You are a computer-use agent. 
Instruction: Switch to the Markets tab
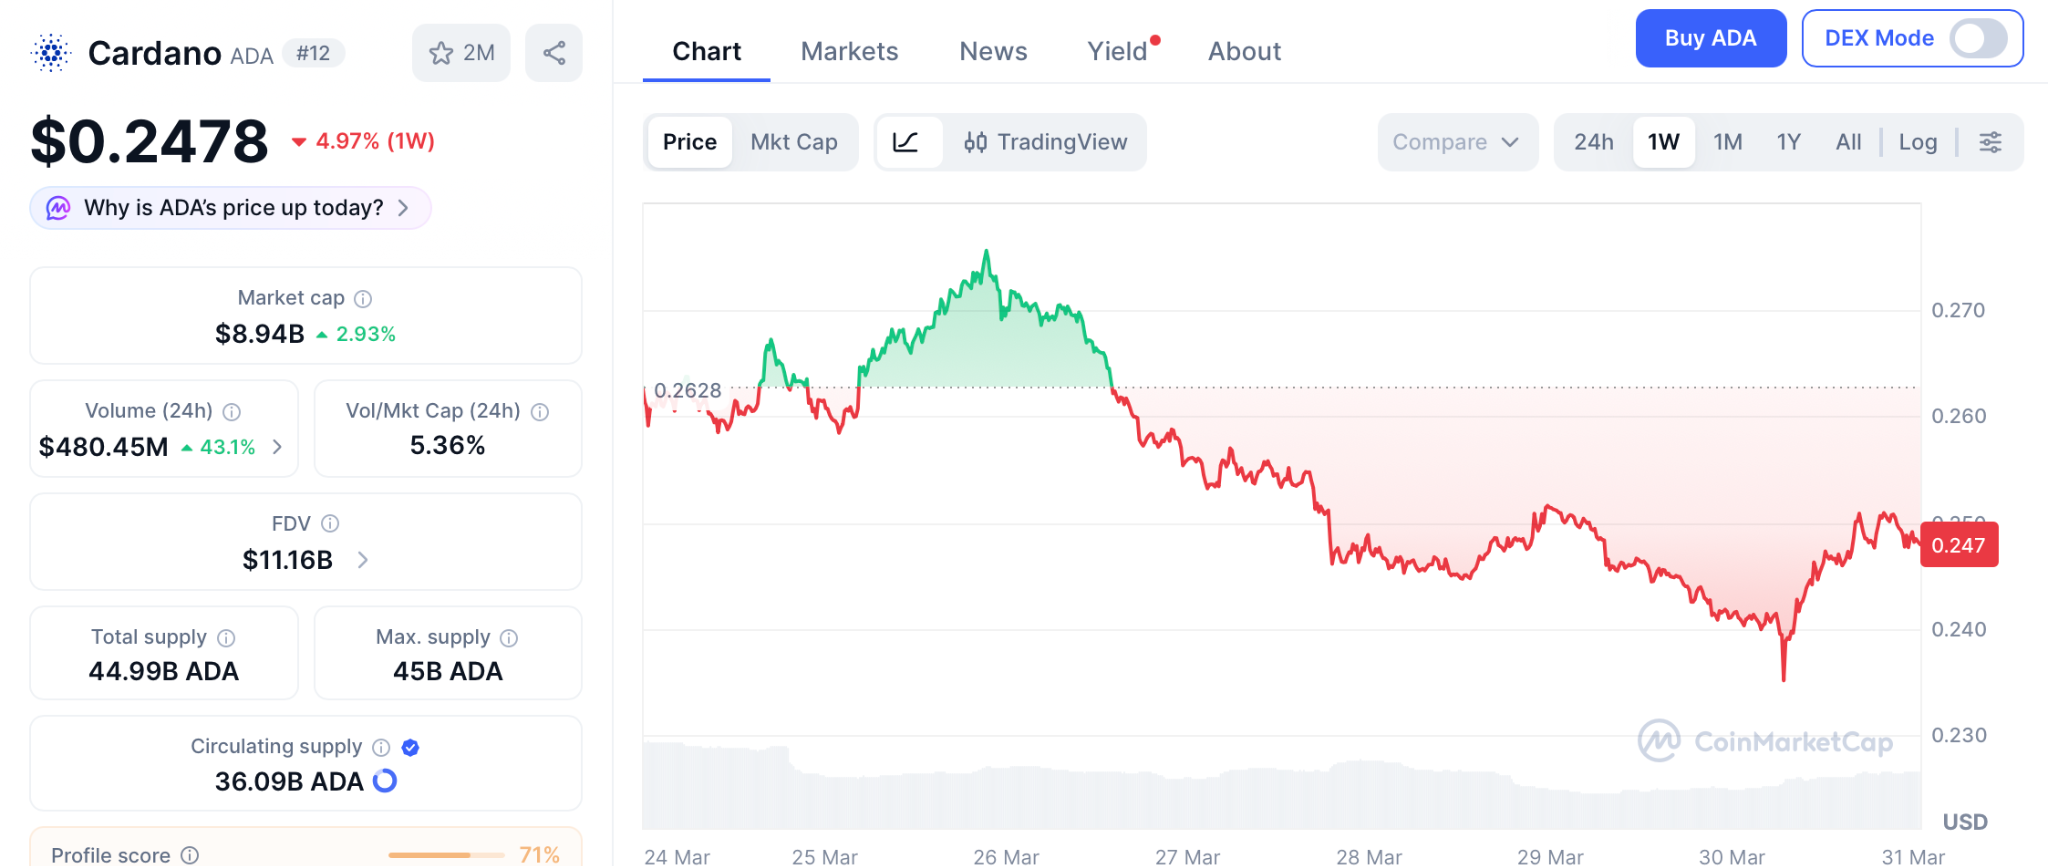[849, 51]
